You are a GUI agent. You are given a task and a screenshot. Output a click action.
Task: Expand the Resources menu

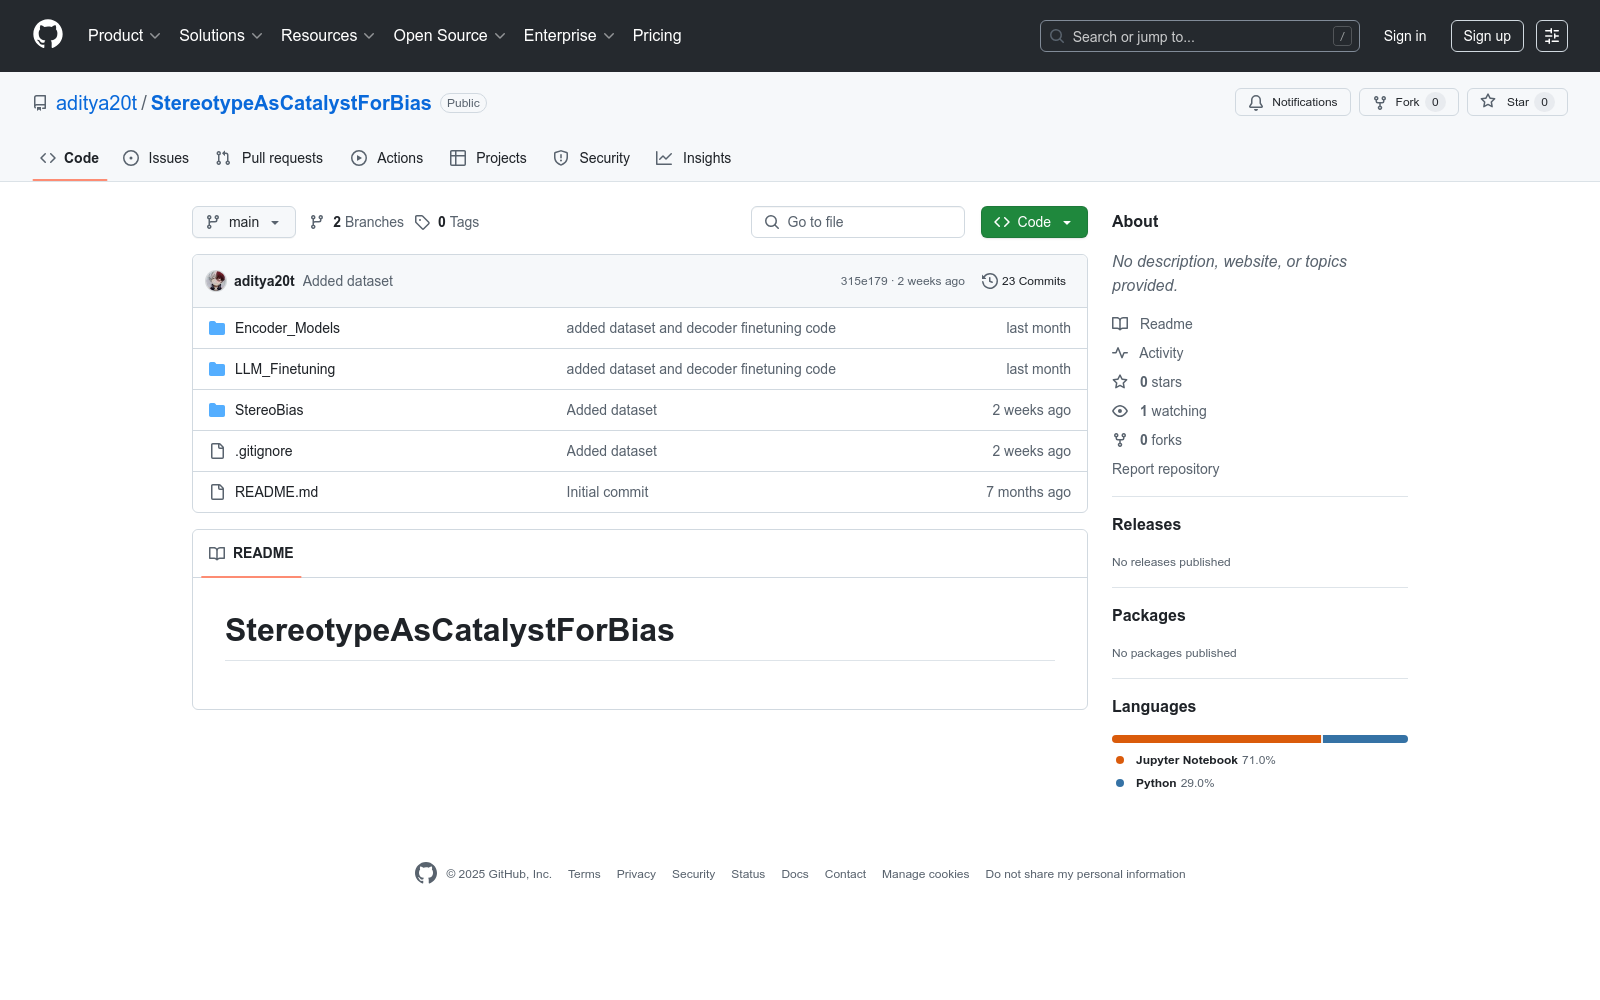pyautogui.click(x=328, y=36)
